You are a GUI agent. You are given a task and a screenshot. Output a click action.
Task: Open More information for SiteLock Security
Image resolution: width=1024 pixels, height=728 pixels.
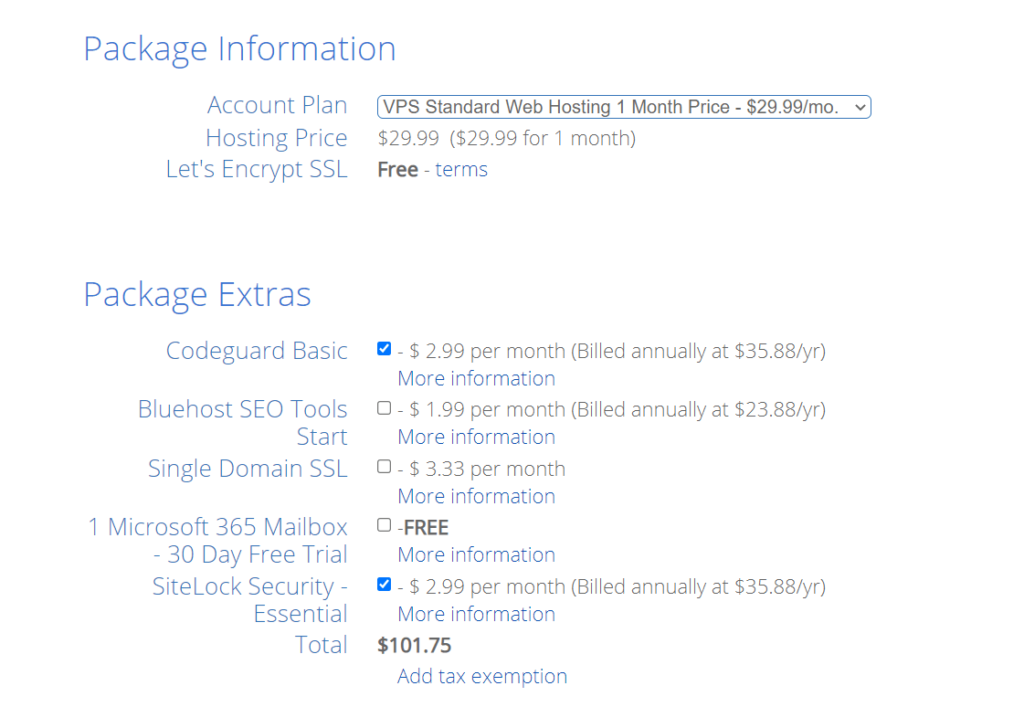476,614
